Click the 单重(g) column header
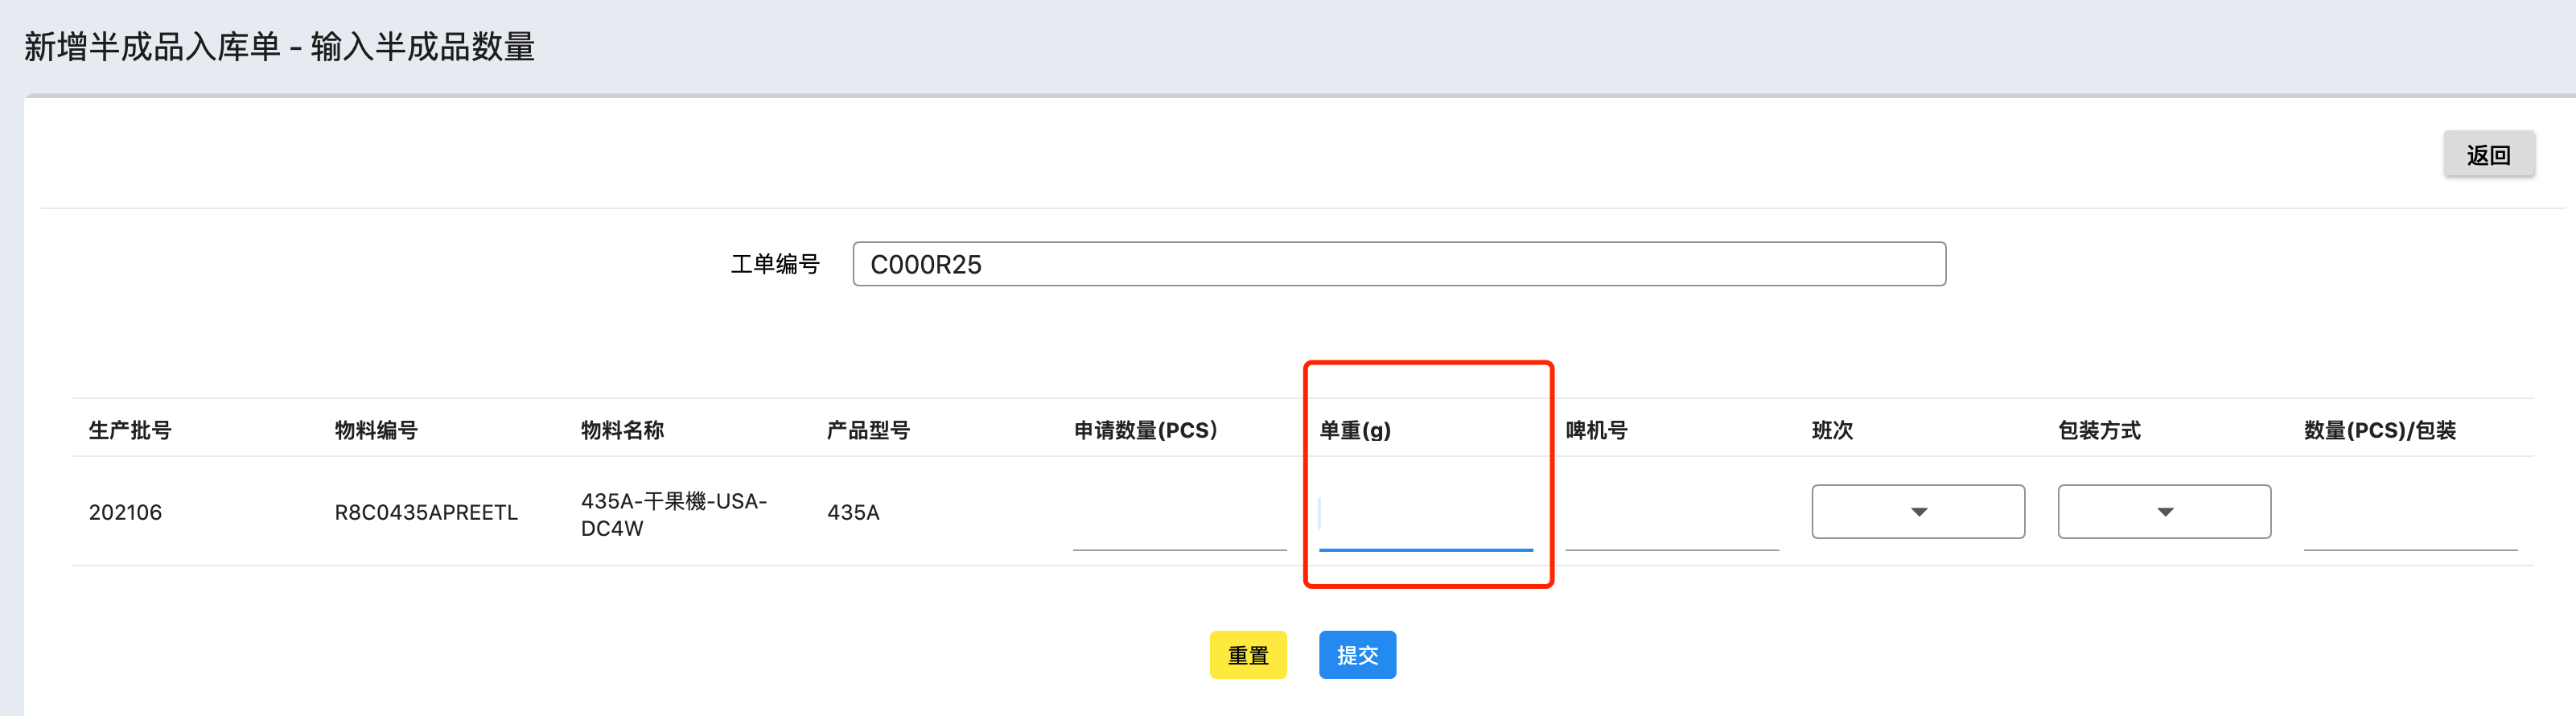 pos(1355,430)
